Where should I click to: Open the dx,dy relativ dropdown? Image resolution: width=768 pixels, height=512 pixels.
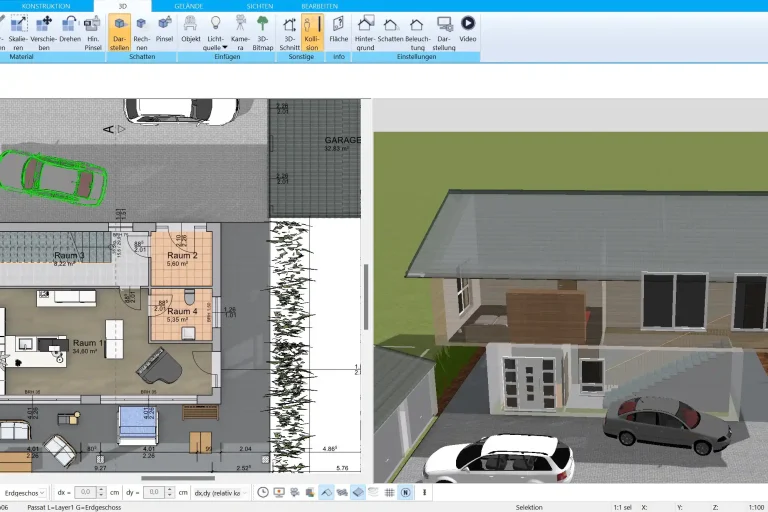click(x=221, y=493)
